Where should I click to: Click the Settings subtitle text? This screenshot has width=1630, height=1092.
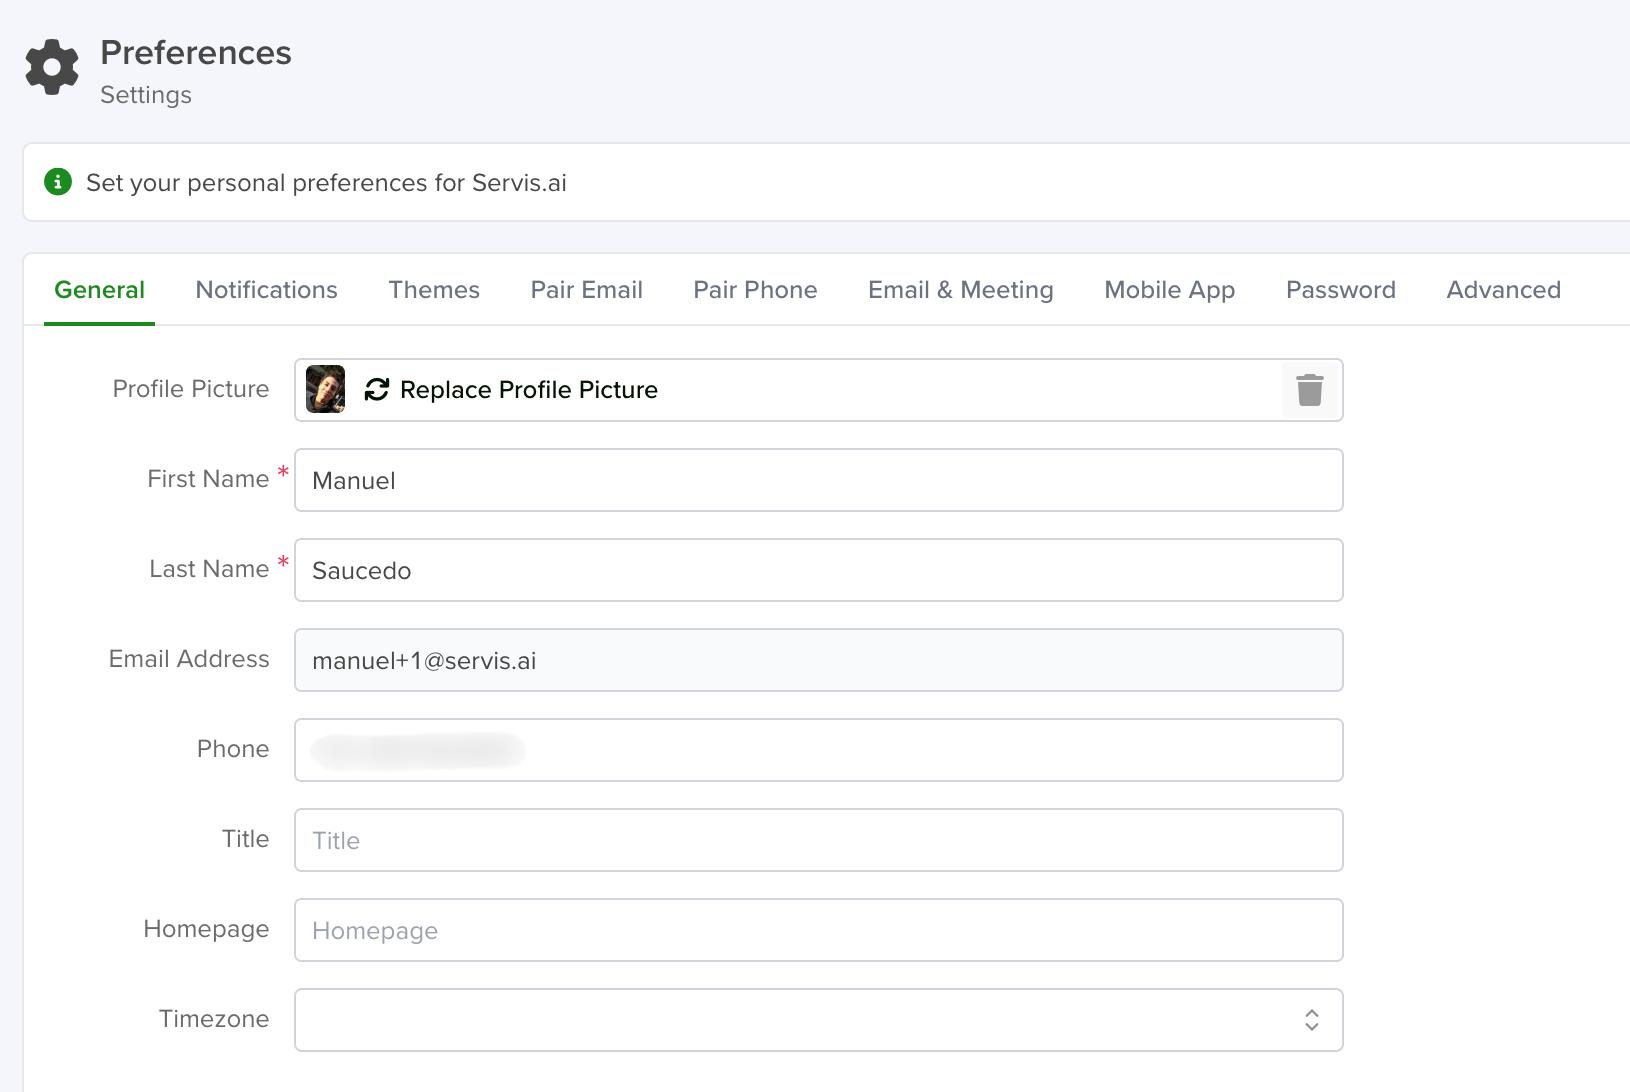coord(146,95)
